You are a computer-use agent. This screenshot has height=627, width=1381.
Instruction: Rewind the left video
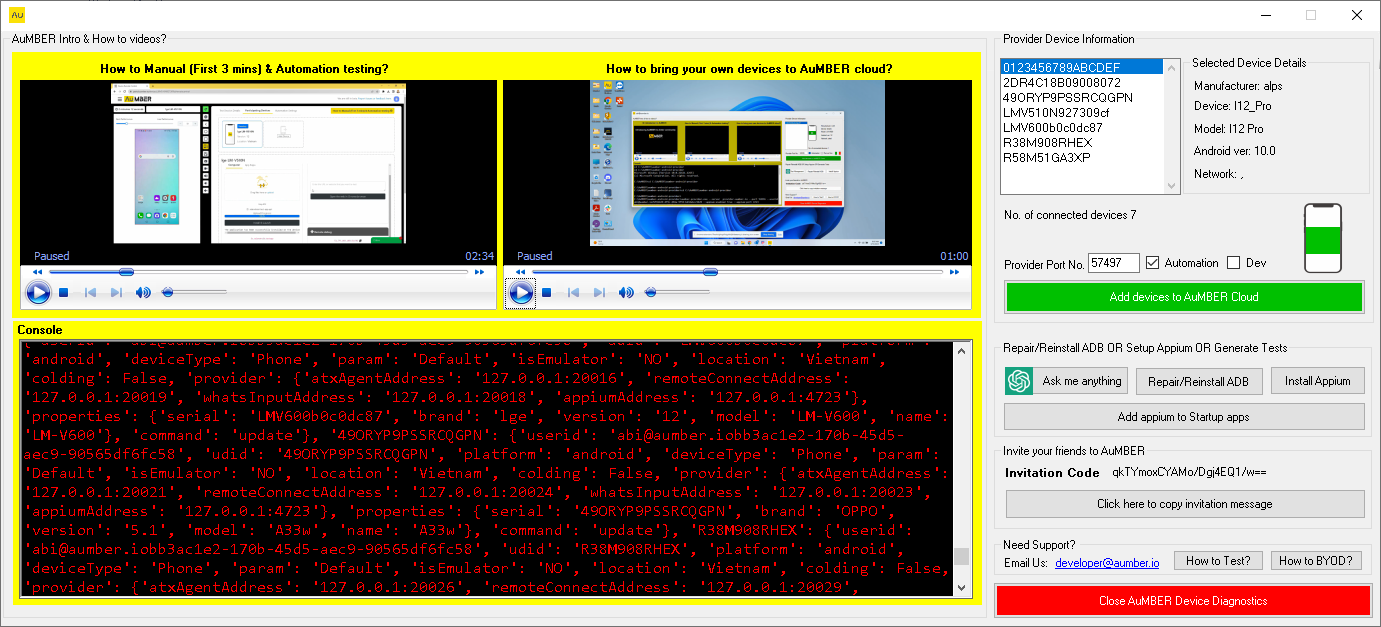tap(37, 272)
